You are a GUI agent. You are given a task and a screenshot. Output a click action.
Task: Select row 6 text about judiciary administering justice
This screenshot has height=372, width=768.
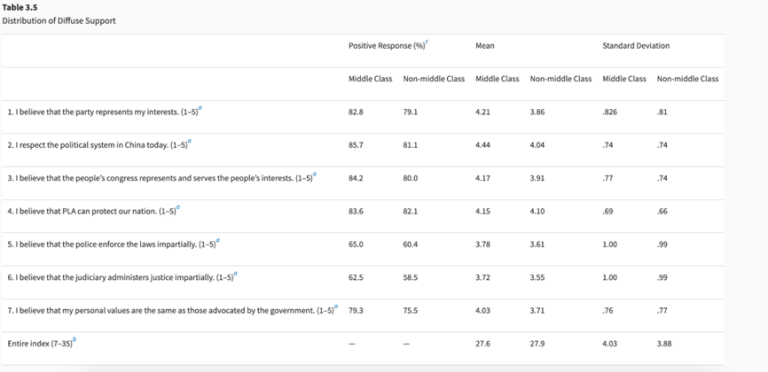tap(120, 278)
